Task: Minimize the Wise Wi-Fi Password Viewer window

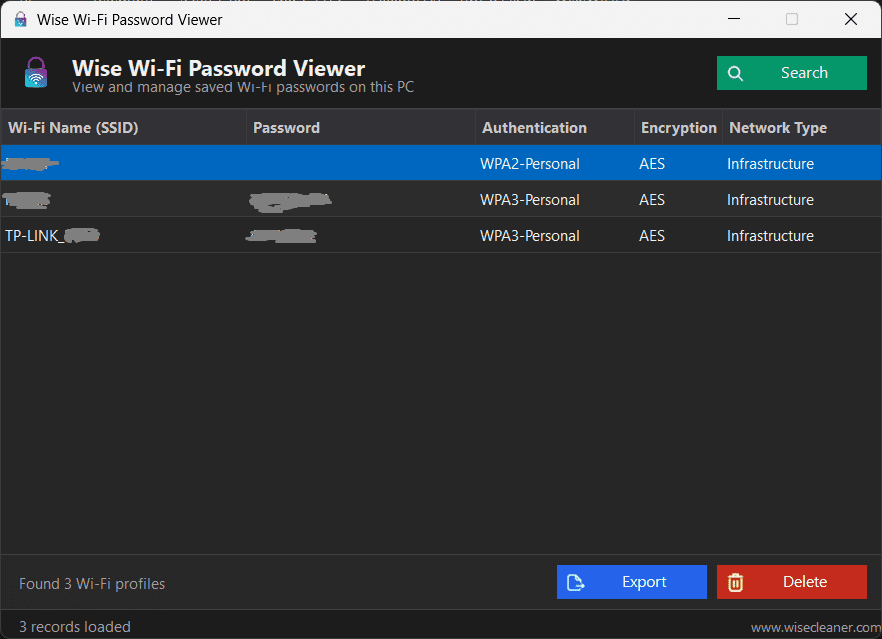Action: pos(733,19)
